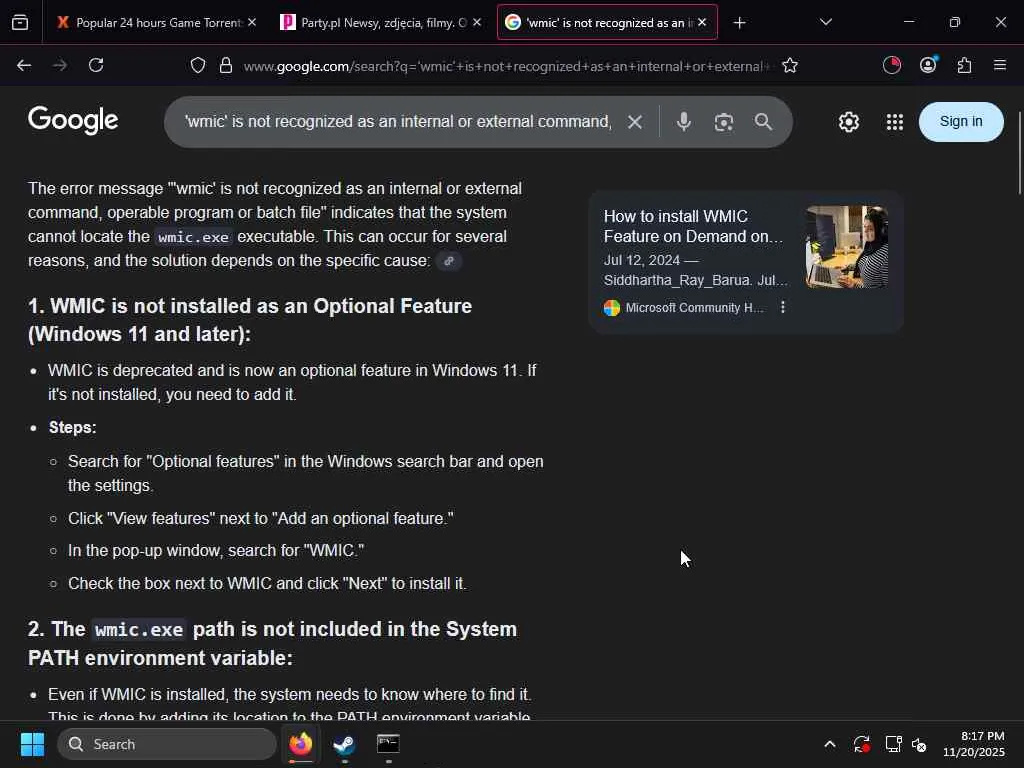The image size is (1024, 768).
Task: Open How to install WMIC Feature article
Action: pos(694,226)
